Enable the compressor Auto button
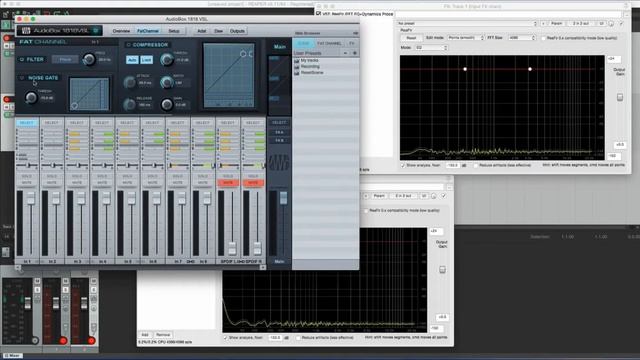Viewport: 640px width, 360px height. (132, 60)
